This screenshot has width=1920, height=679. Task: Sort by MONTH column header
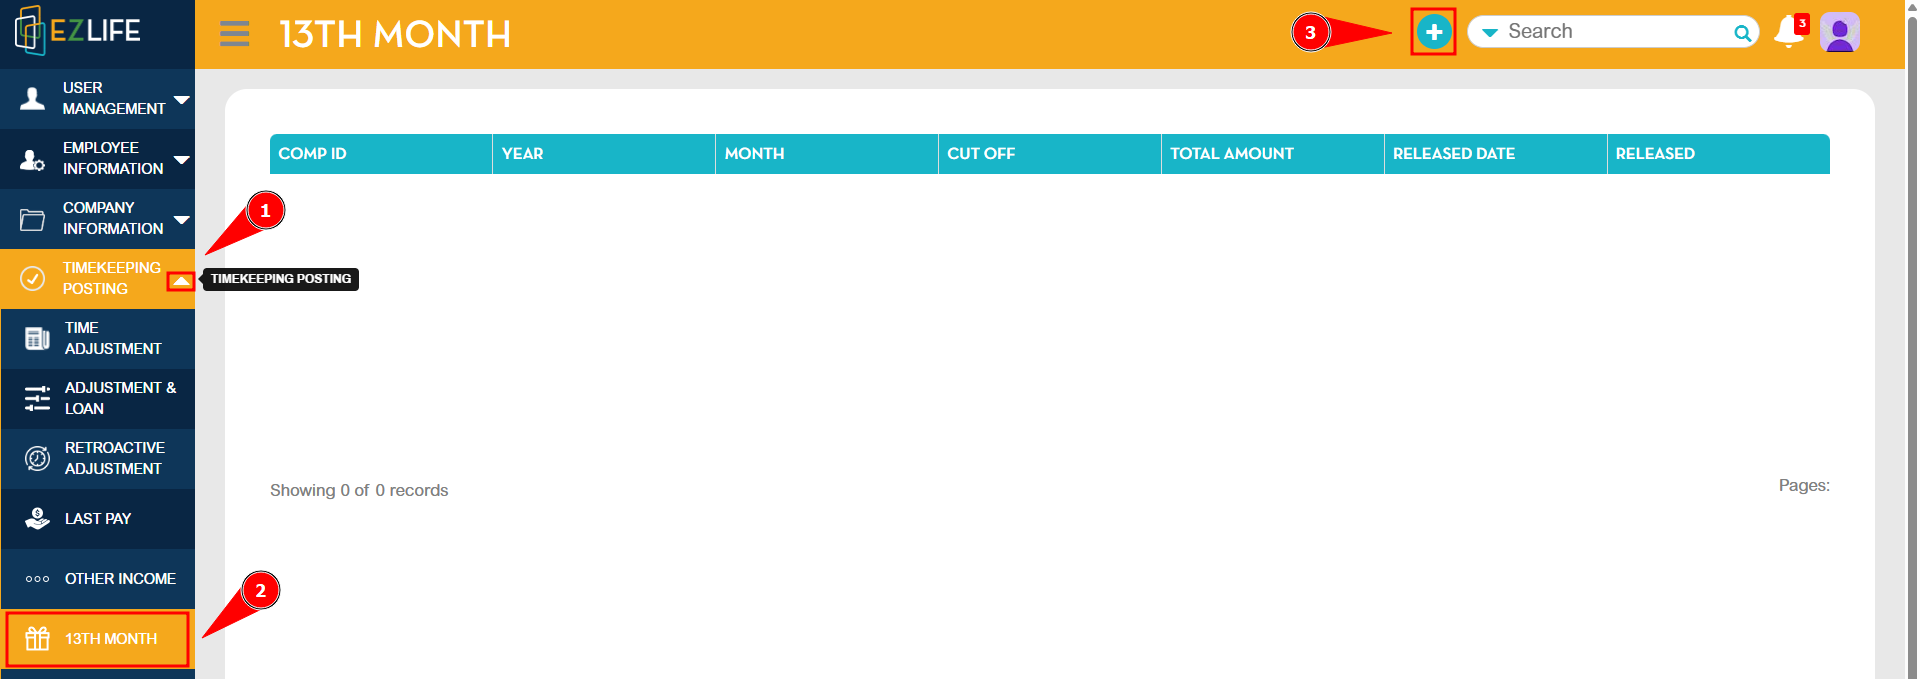pyautogui.click(x=827, y=154)
